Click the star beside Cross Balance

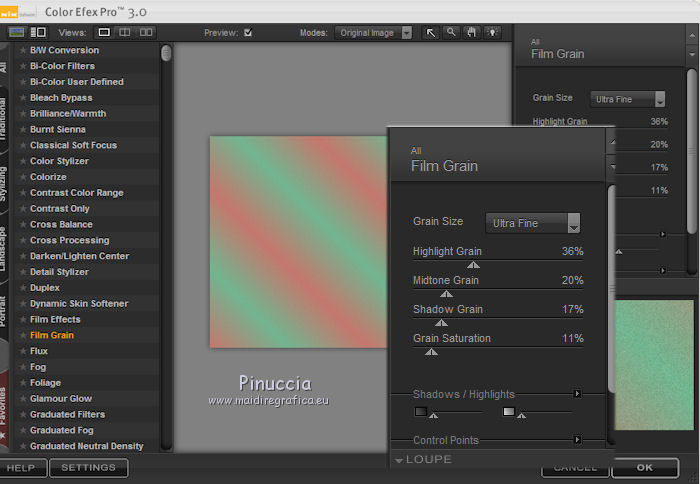(23, 225)
